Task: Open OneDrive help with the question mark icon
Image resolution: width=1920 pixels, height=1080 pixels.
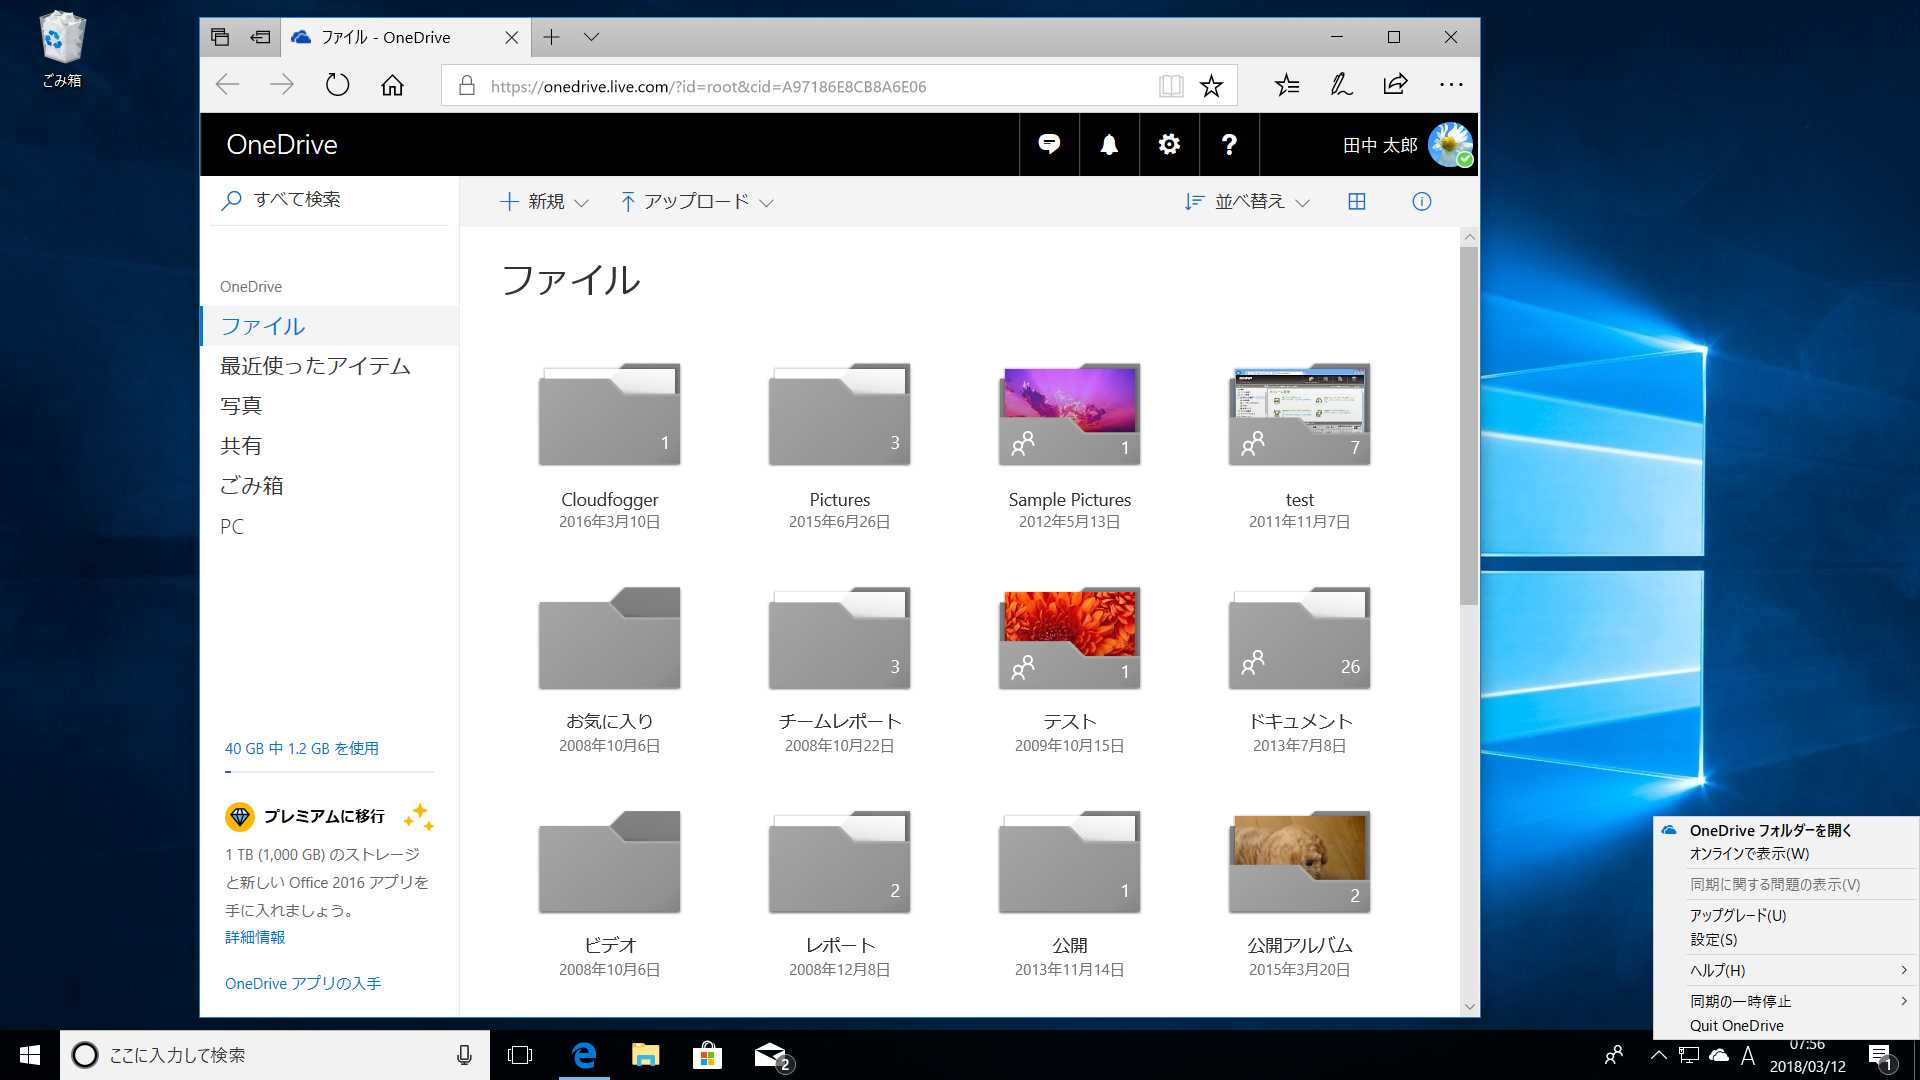Action: coord(1229,144)
